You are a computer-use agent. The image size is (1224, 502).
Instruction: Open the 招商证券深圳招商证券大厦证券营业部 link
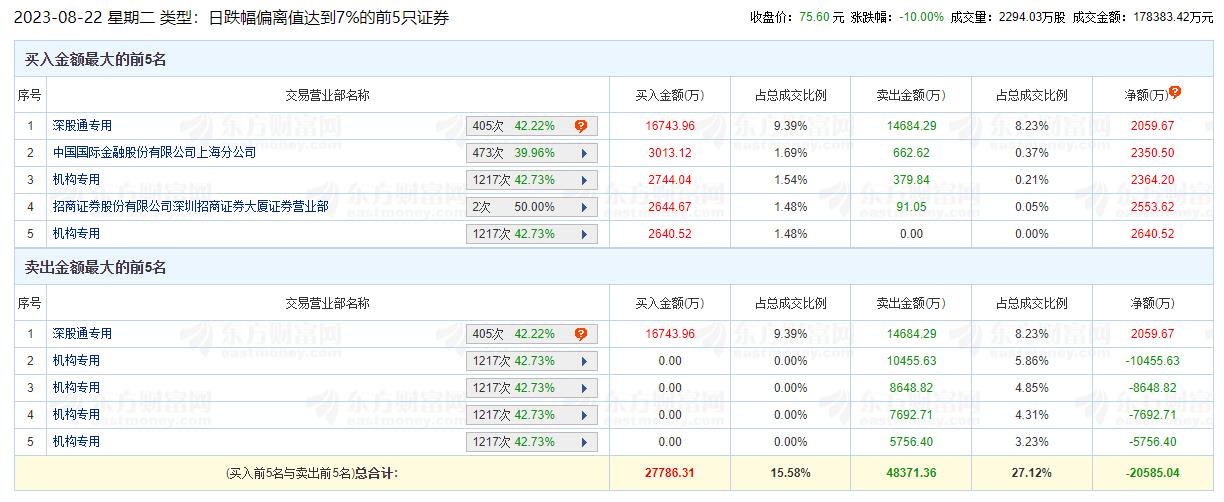pos(190,207)
